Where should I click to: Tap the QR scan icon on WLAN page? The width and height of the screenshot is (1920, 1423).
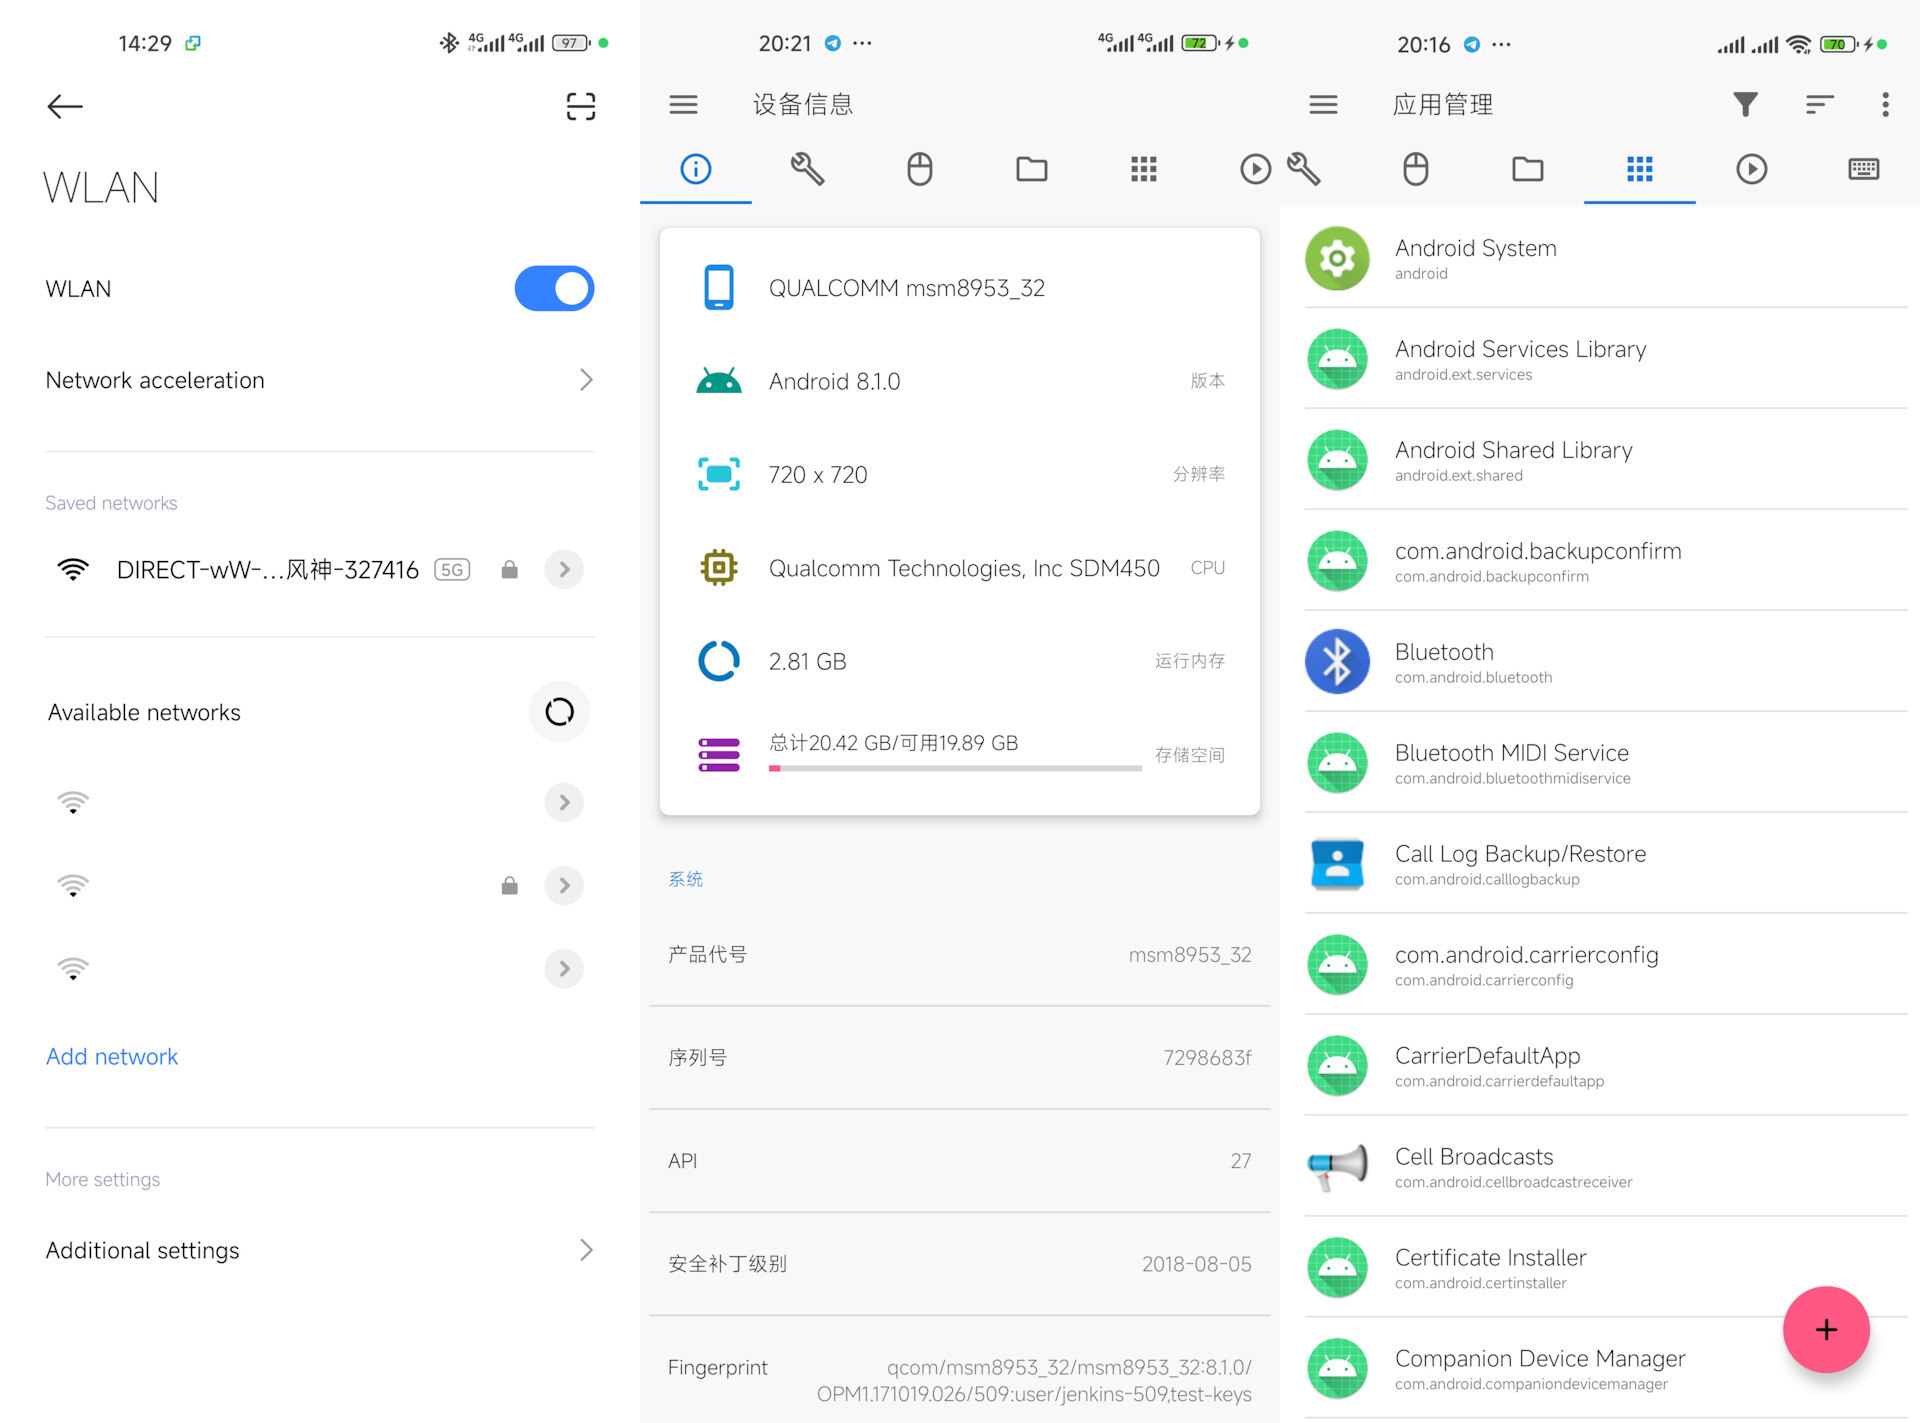580,106
